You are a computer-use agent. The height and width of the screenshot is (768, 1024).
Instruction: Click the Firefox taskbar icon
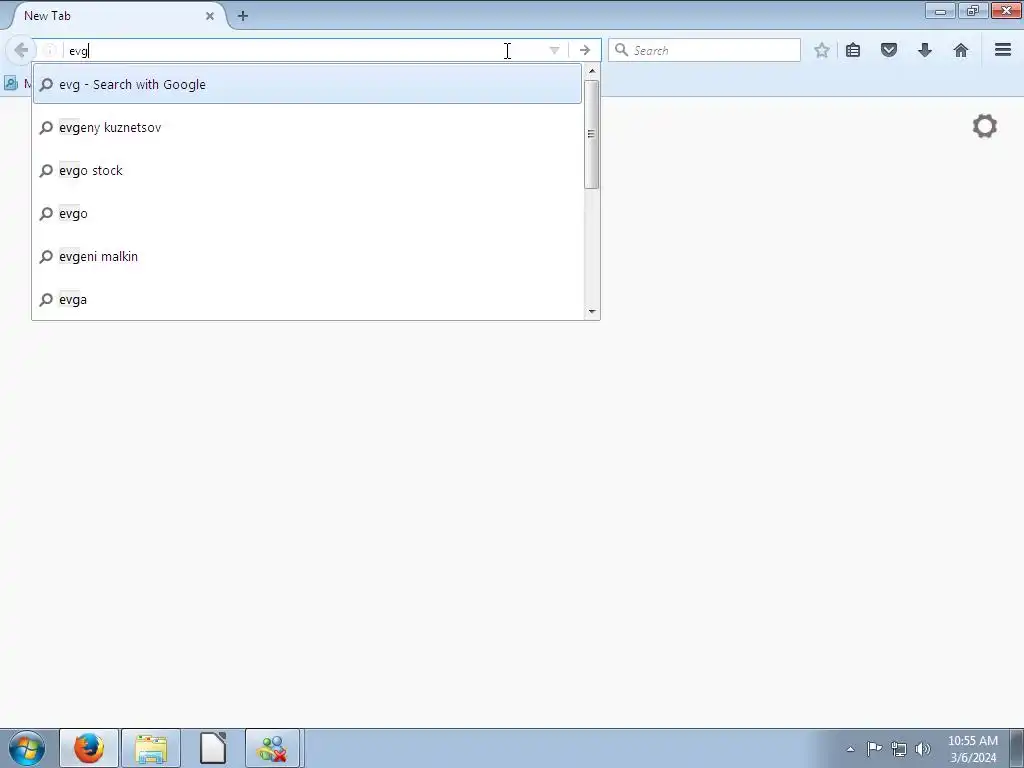[89, 748]
